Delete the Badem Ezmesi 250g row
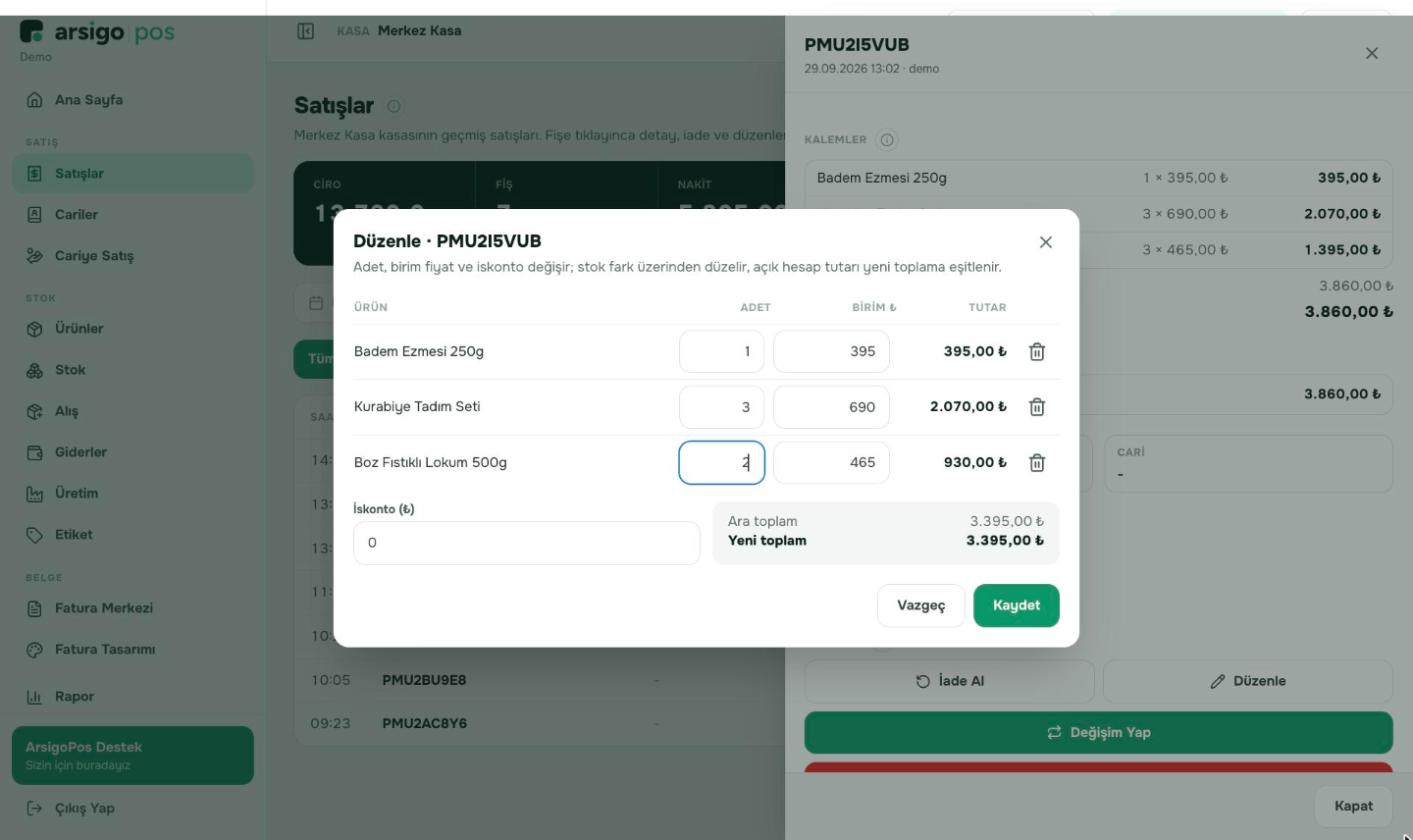Viewport: 1413px width, 840px height. pyautogui.click(x=1037, y=352)
